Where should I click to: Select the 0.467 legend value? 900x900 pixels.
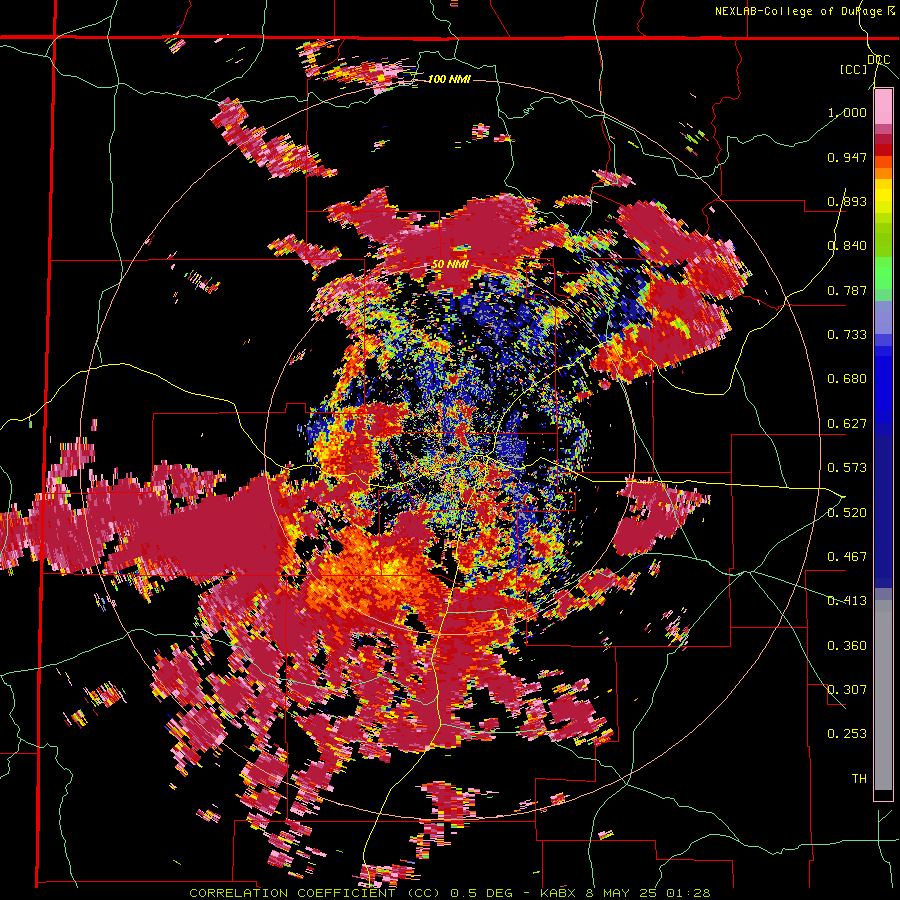tap(847, 557)
